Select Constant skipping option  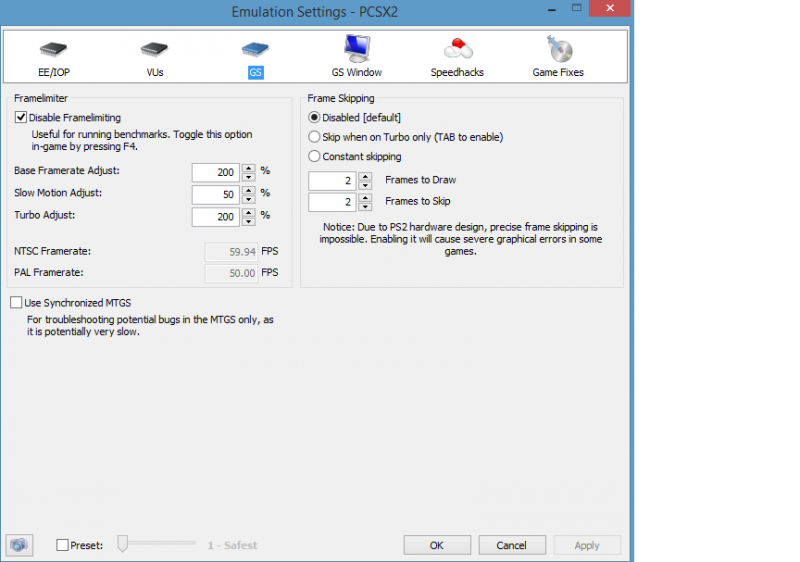pyautogui.click(x=314, y=156)
